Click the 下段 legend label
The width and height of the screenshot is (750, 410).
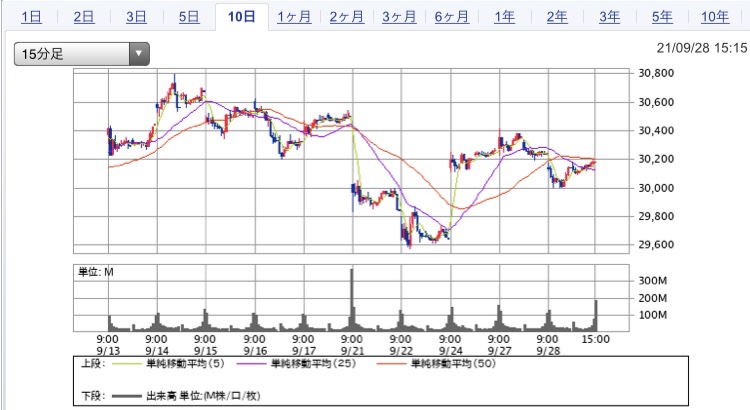click(92, 396)
